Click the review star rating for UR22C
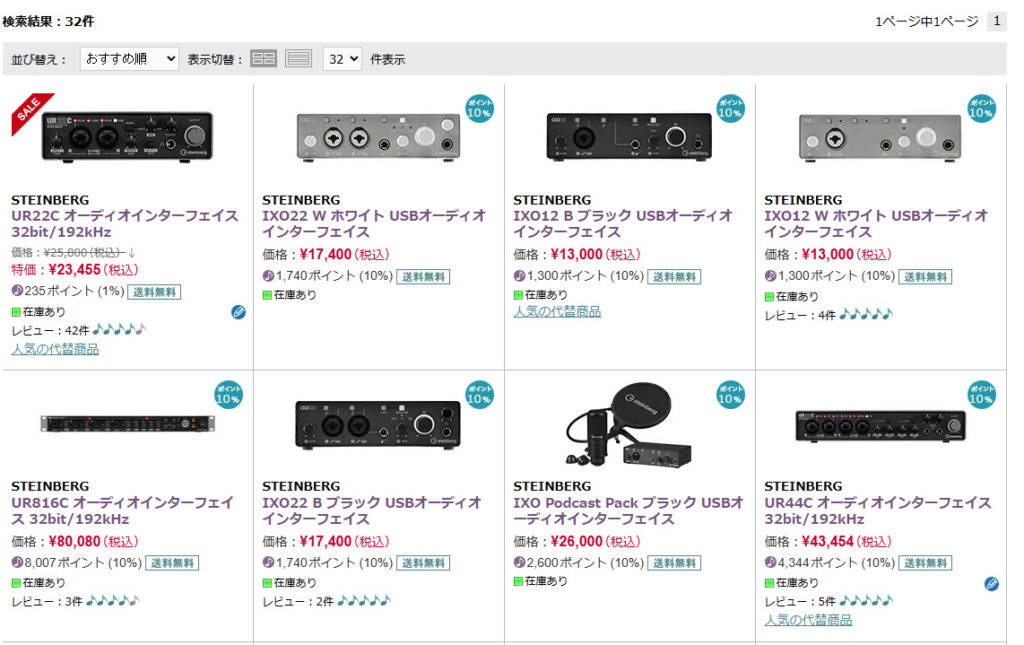 tap(119, 329)
